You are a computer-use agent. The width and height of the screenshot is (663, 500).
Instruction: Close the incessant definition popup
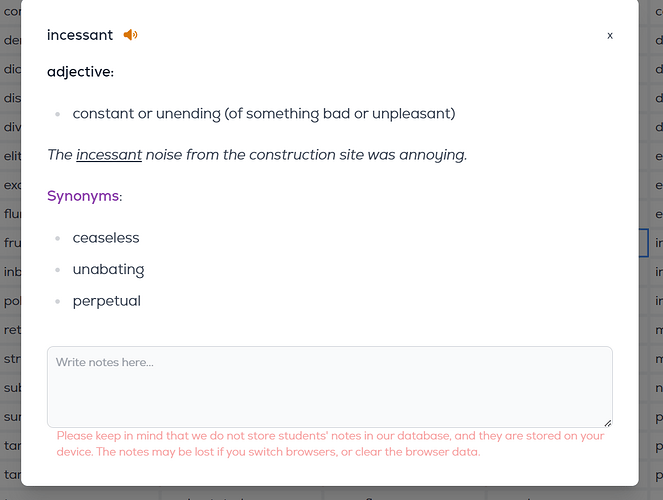click(610, 36)
